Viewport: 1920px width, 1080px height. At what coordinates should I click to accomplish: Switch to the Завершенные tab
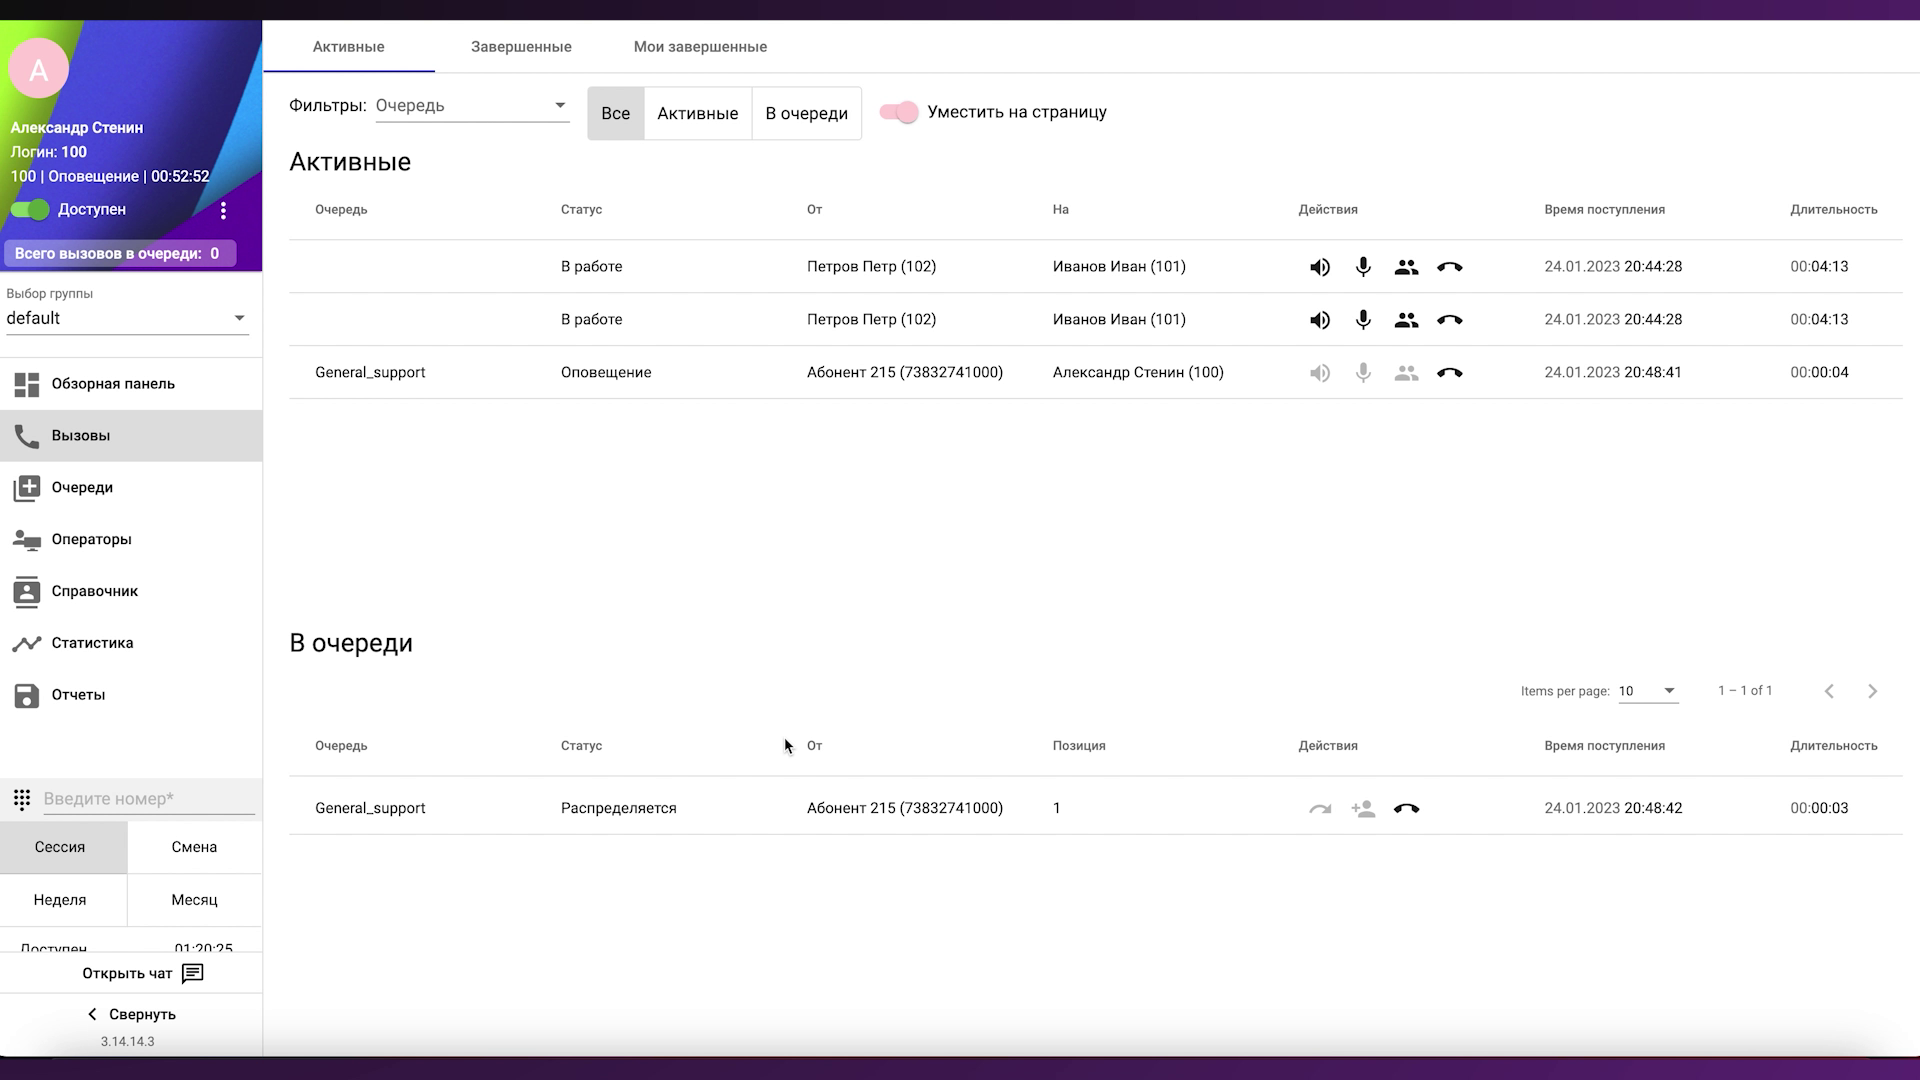coord(521,47)
